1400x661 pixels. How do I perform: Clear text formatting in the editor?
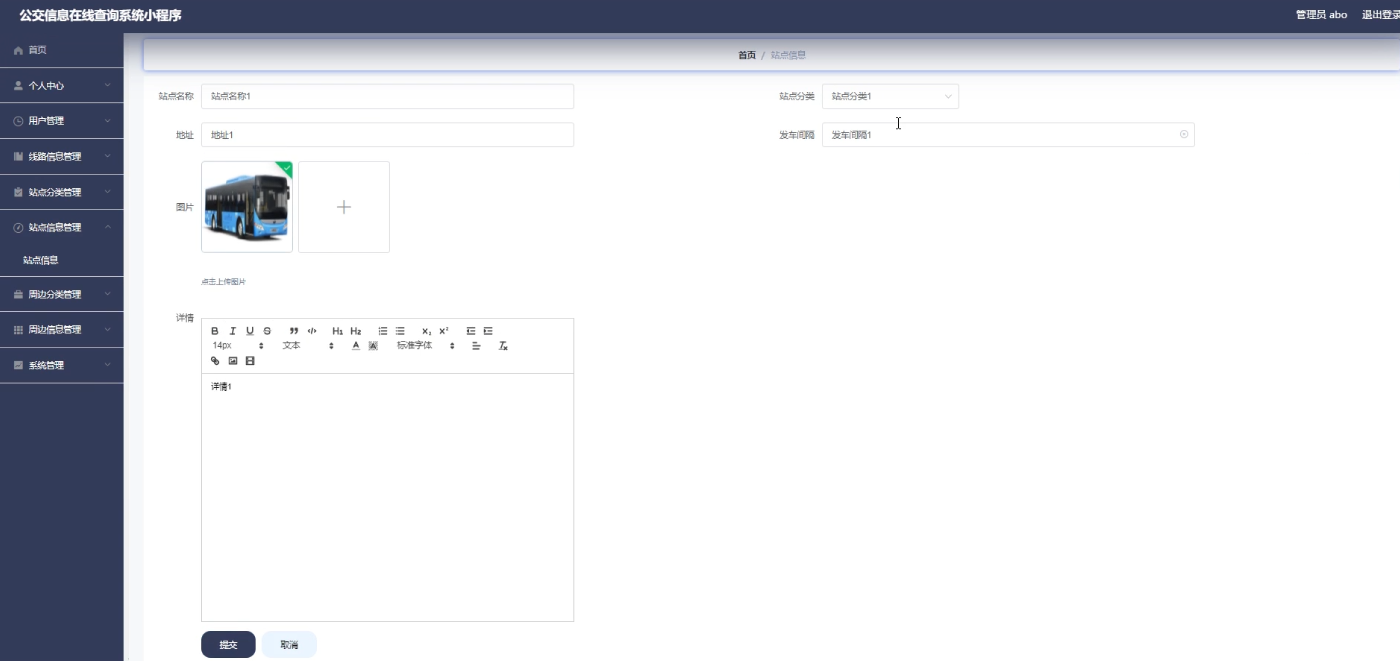click(x=503, y=344)
